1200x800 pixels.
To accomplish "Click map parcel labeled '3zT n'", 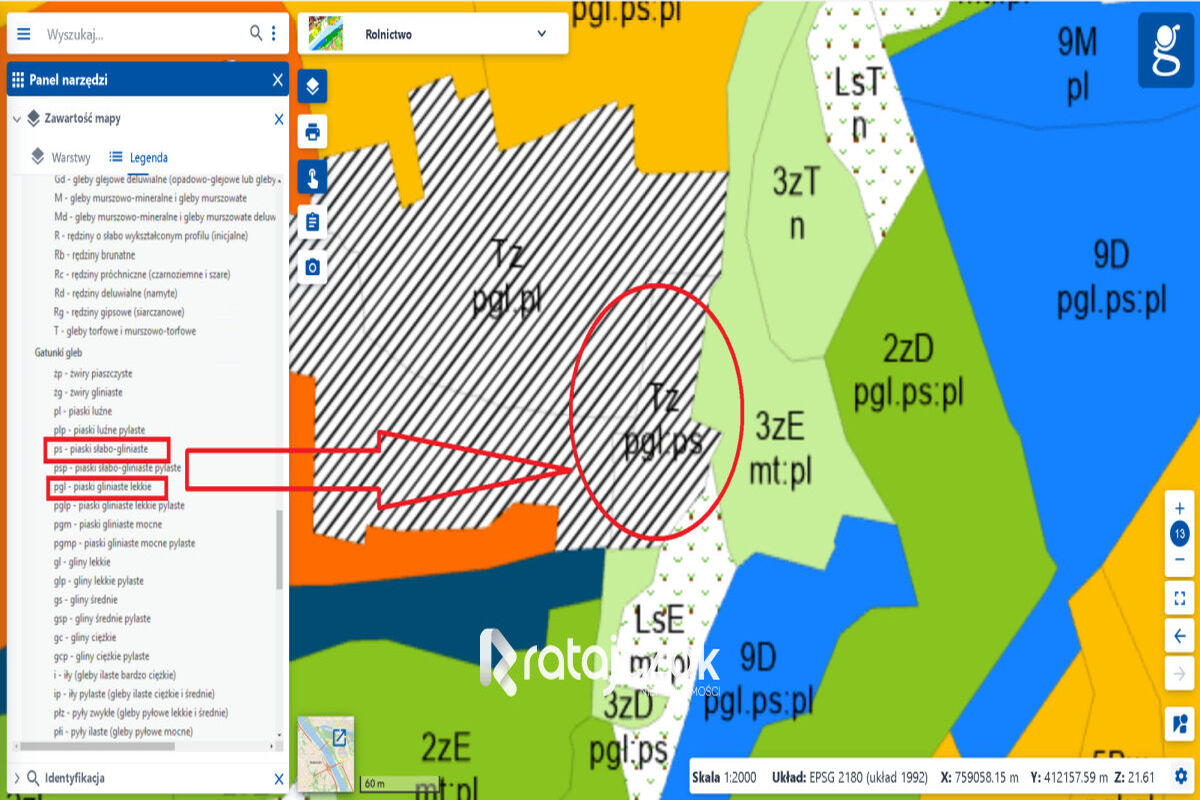I will (x=796, y=205).
